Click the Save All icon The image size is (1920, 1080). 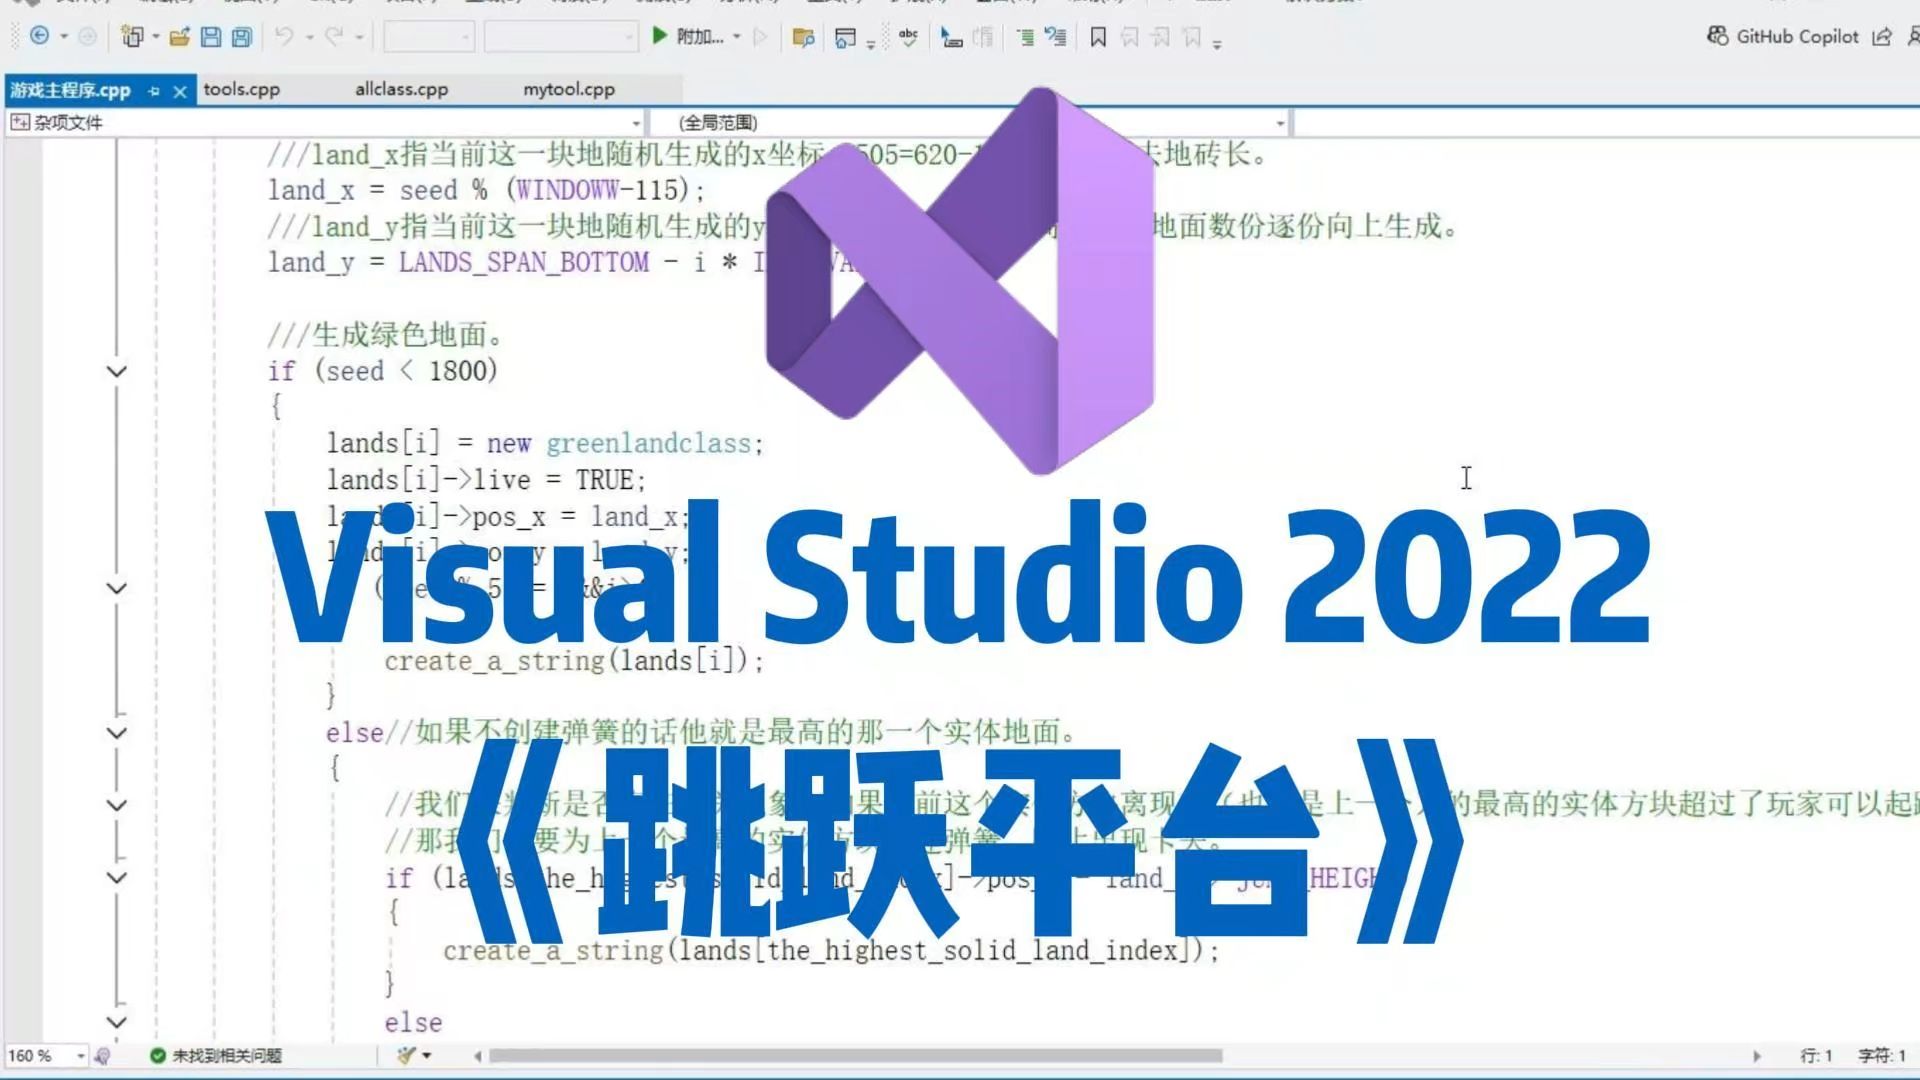241,37
